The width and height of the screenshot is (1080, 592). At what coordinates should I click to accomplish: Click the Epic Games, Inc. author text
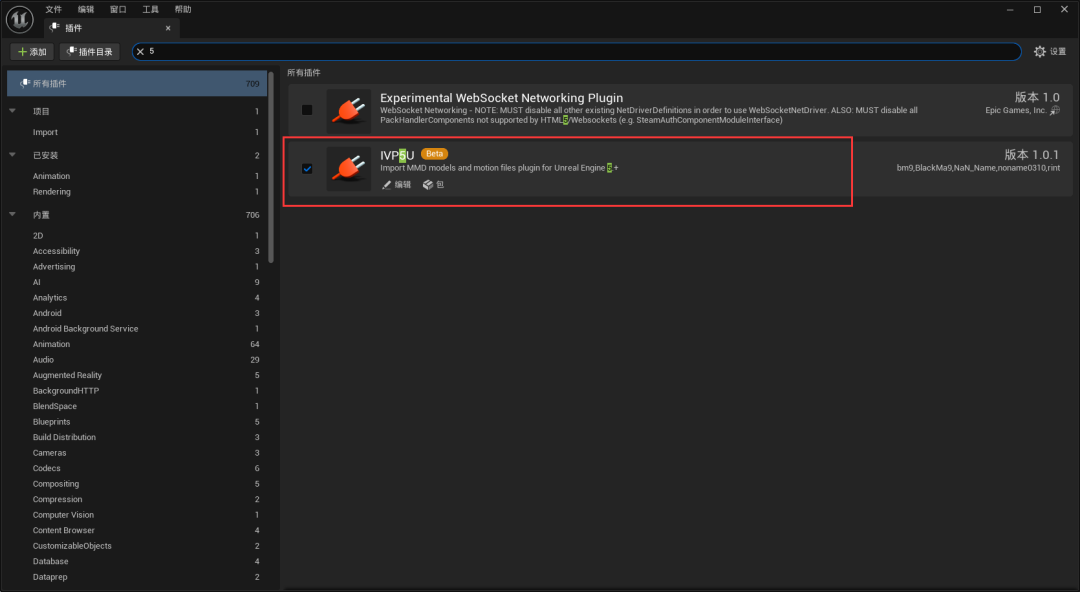click(1016, 110)
